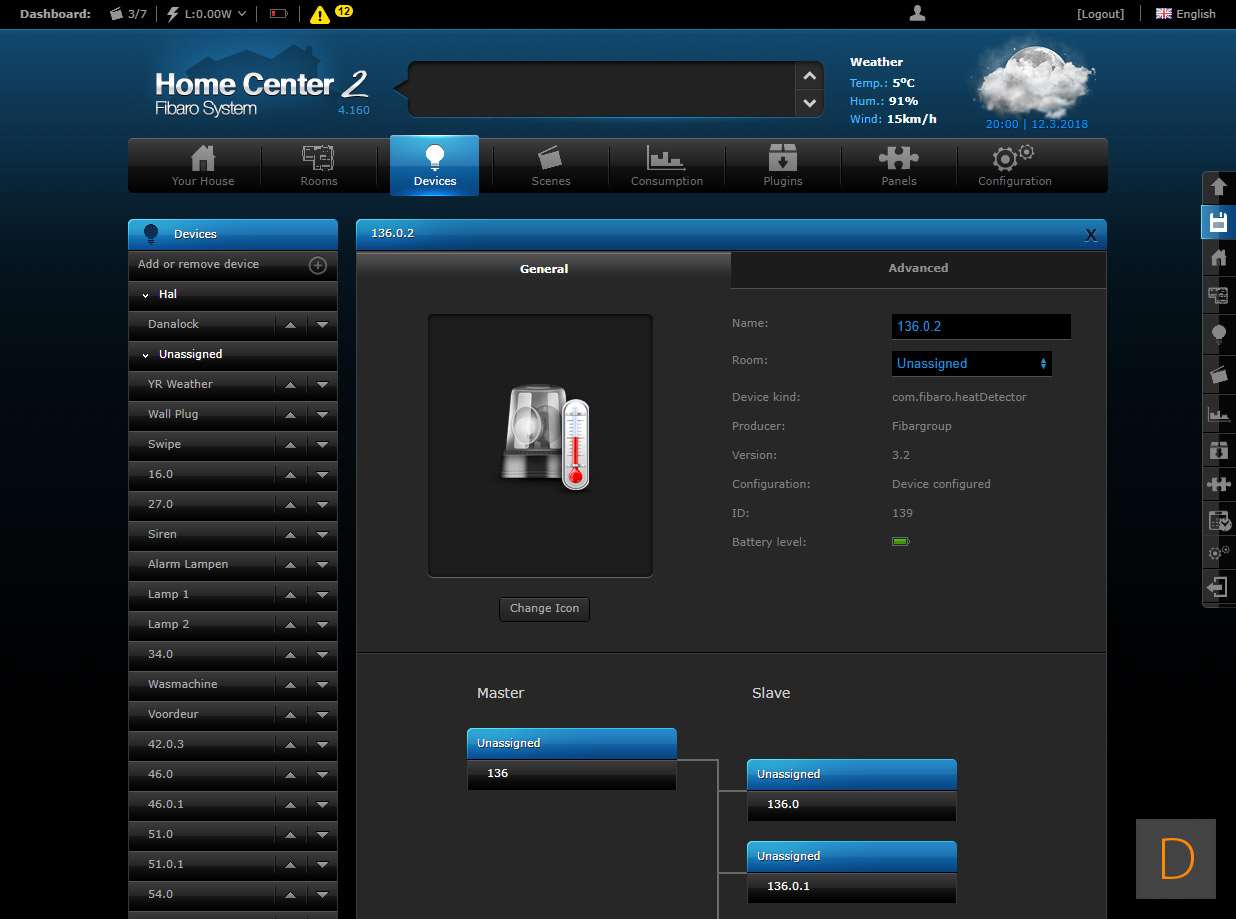Open Panels in the main navigation
This screenshot has width=1236, height=919.
pos(899,166)
